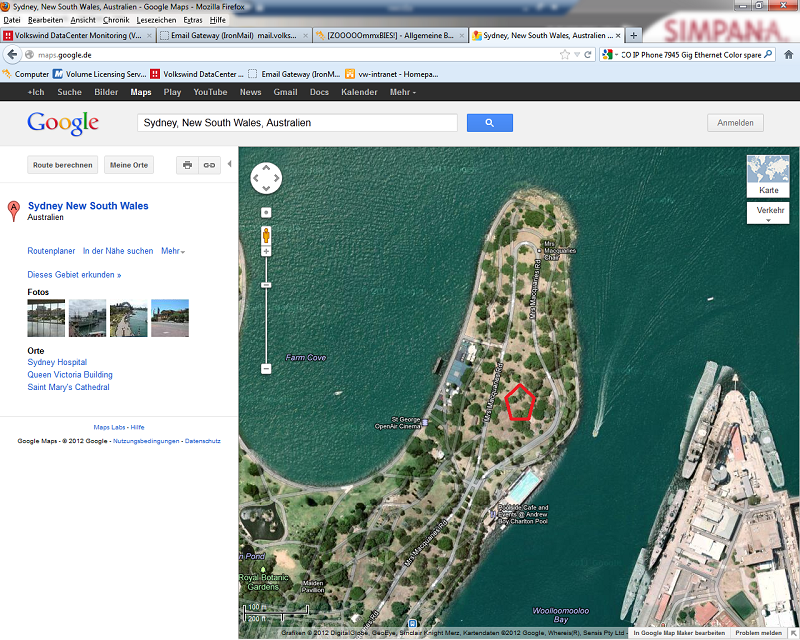
Task: Open vw-intranet Homepage bookmark
Action: [x=392, y=74]
